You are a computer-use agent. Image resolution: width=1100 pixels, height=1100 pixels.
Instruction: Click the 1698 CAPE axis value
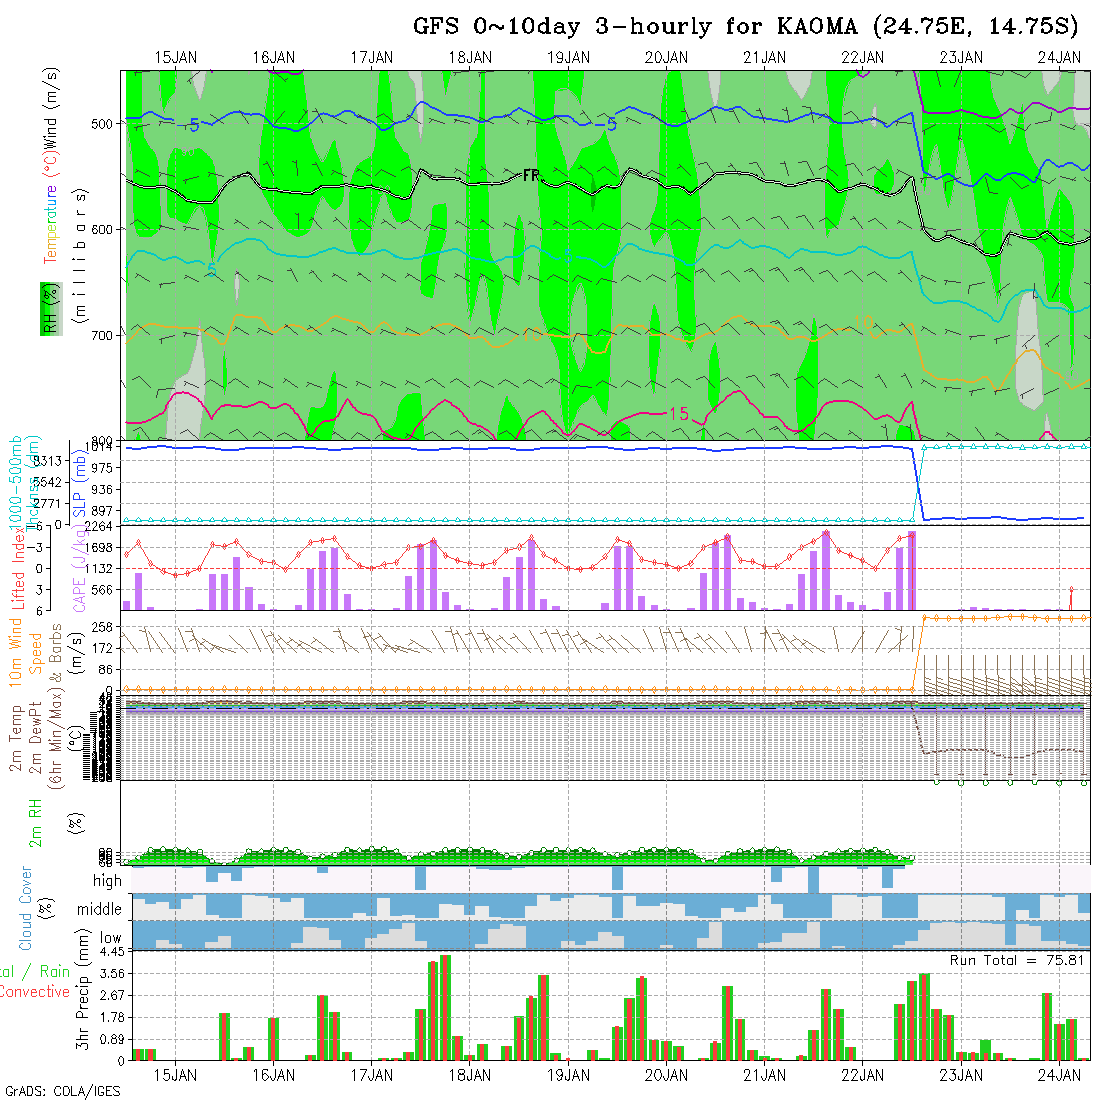[104, 548]
